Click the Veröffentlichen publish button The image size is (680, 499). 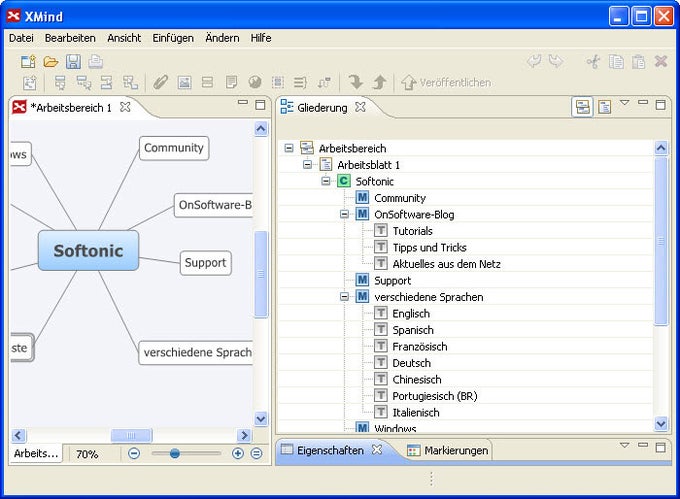(x=446, y=82)
